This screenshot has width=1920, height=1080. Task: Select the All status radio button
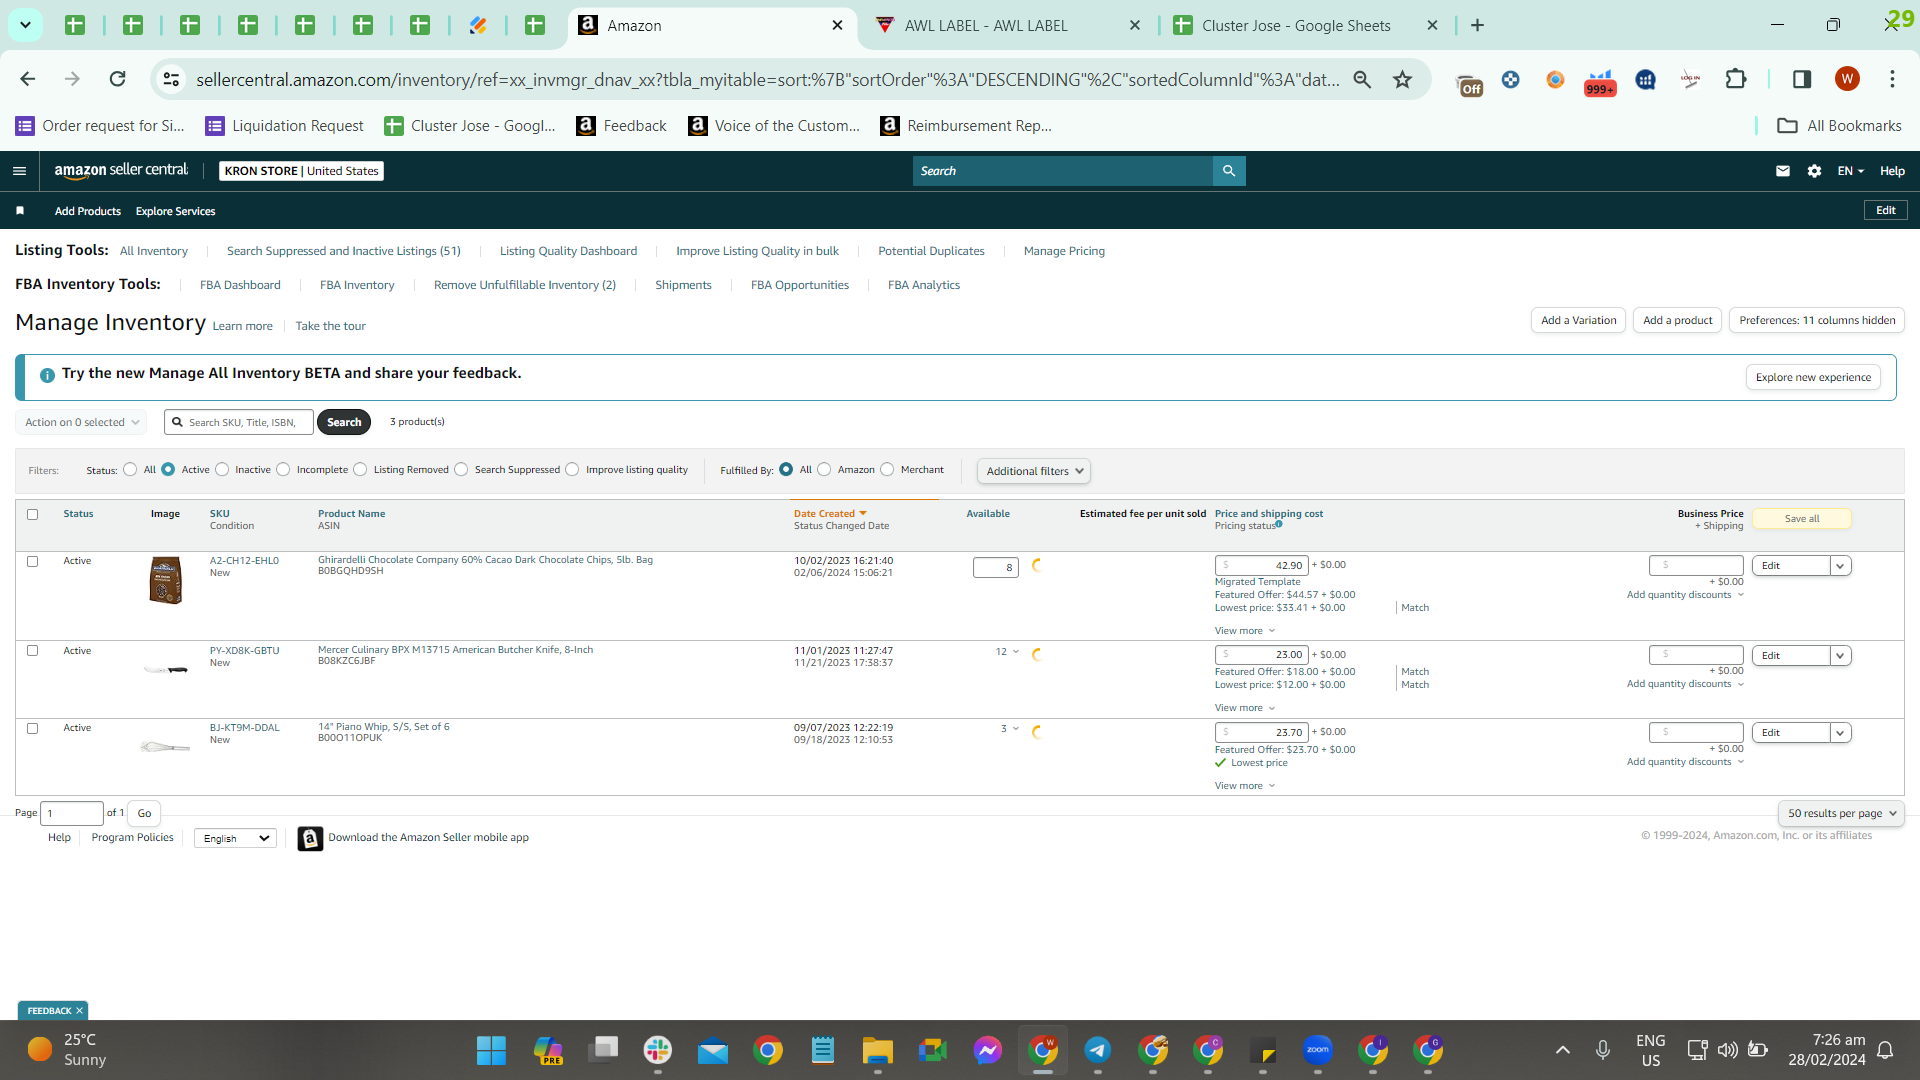coord(130,470)
